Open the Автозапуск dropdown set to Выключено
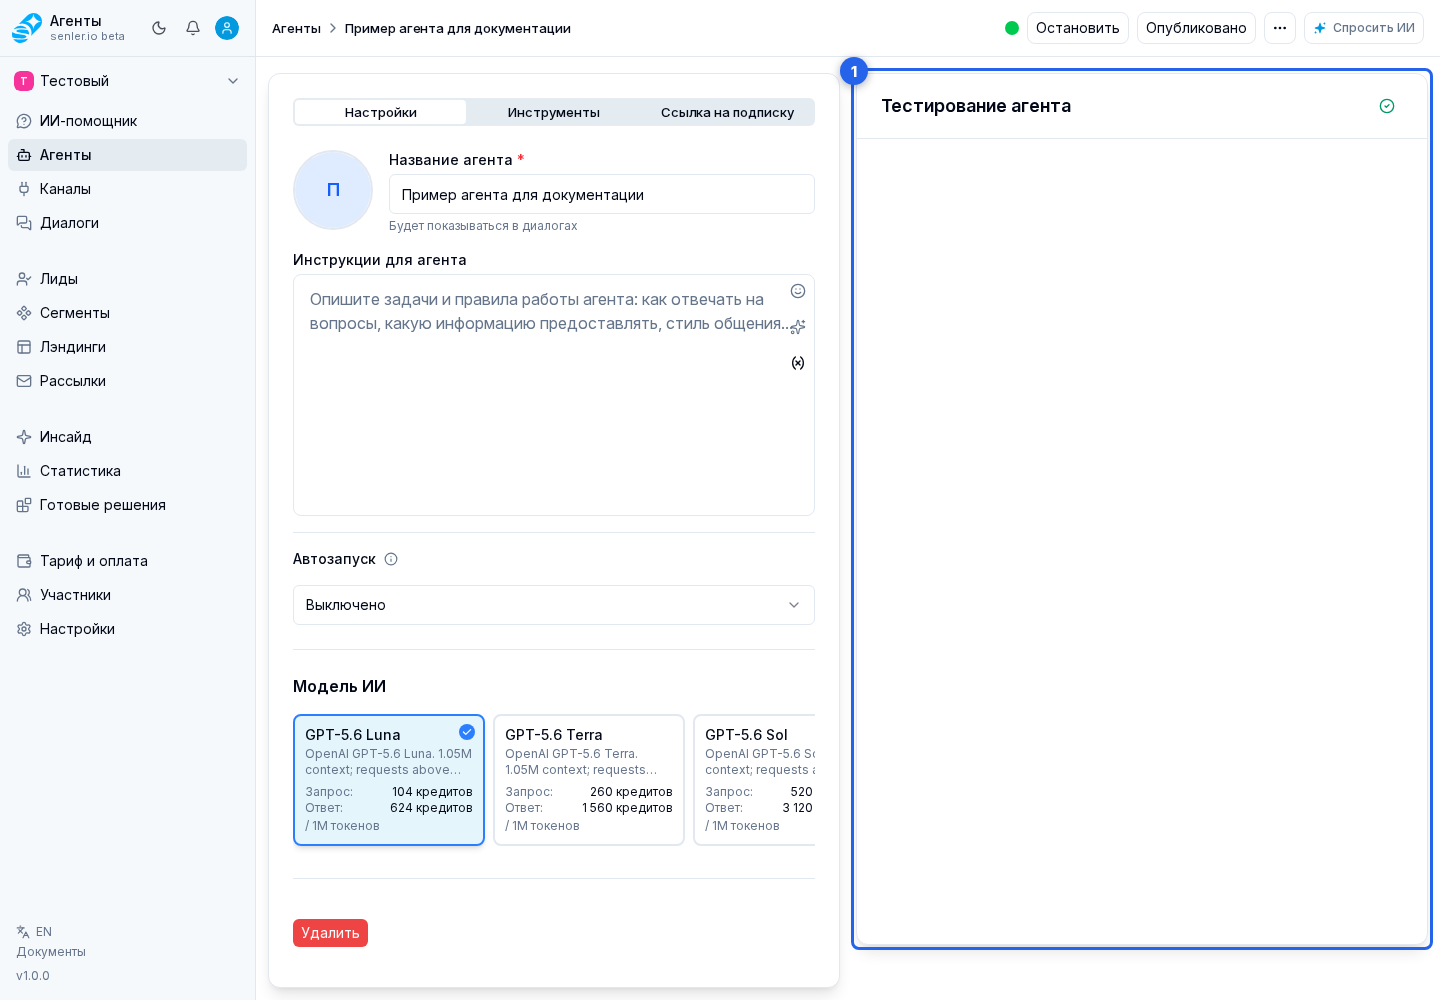Screen dimensions: 1440x1000 coord(554,605)
